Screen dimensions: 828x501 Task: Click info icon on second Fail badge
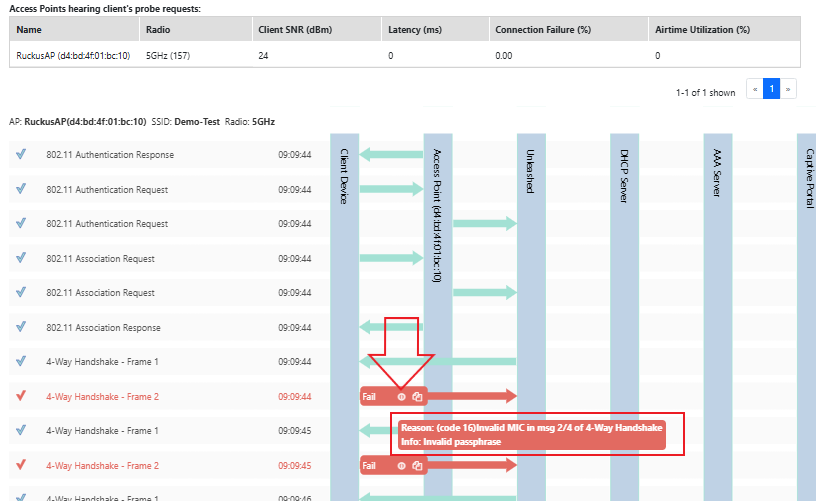coord(401,466)
